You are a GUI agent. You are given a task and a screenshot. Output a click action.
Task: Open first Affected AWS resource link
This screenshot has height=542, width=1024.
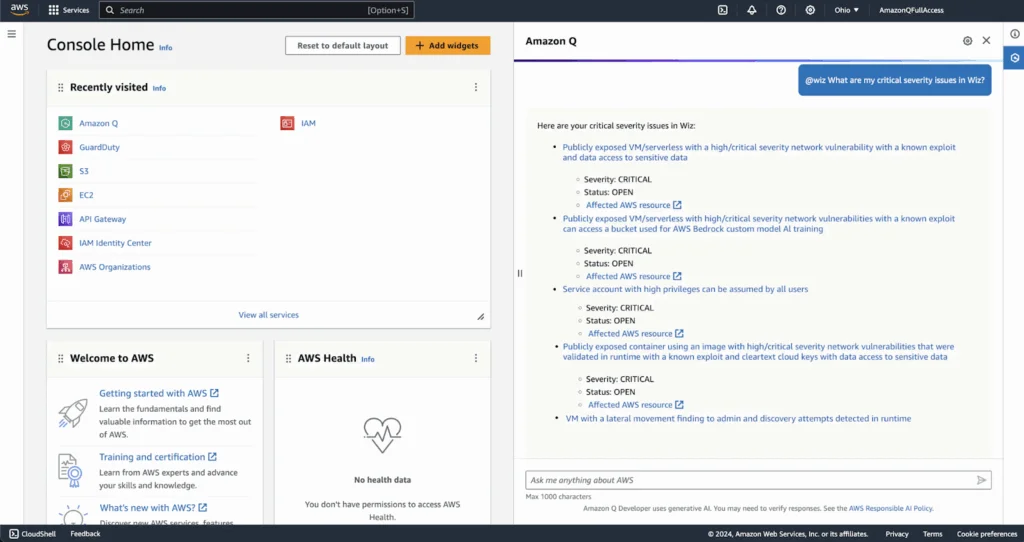pos(633,205)
